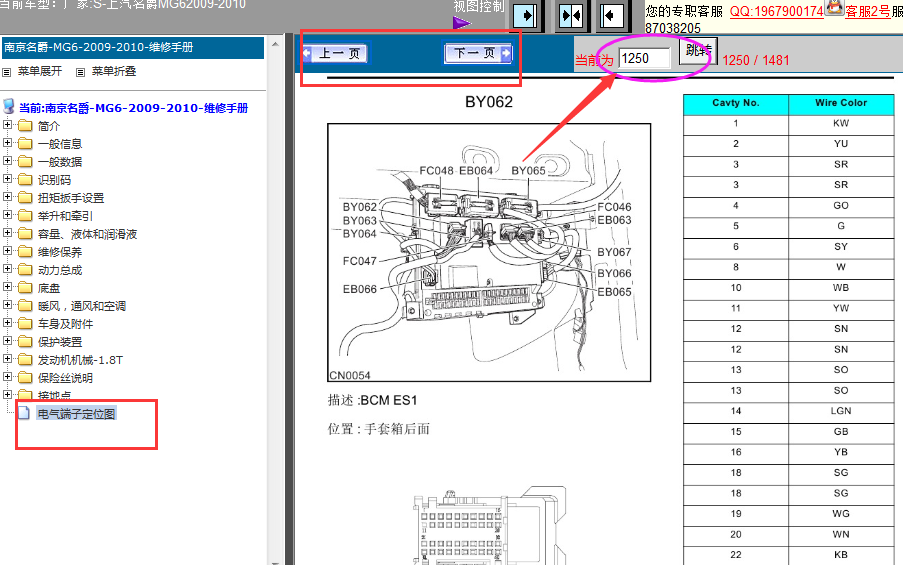Screen dimensions: 903x565
Task: Click the folder icon for 底盘
Action: [x=25, y=287]
